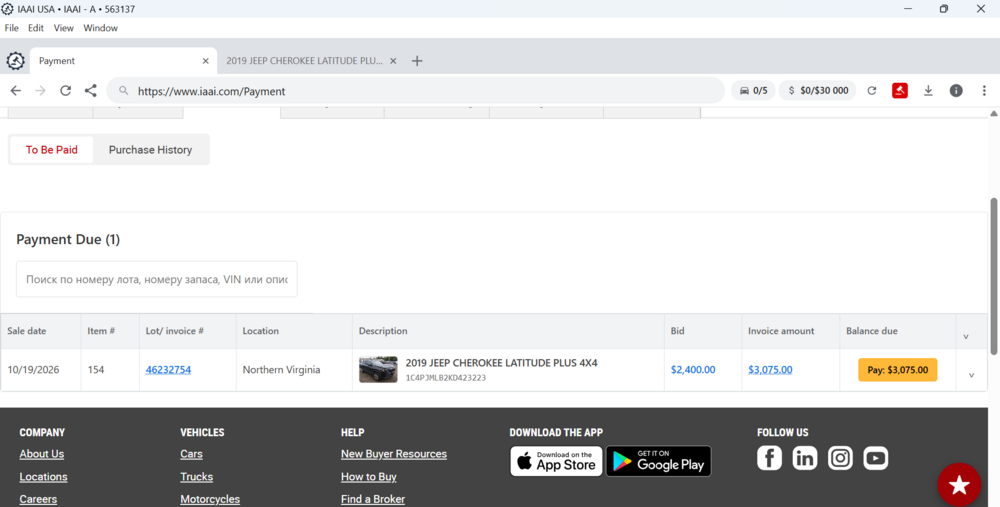Expand the table header column chevron
Viewport: 1000px width, 507px height.
click(x=966, y=336)
